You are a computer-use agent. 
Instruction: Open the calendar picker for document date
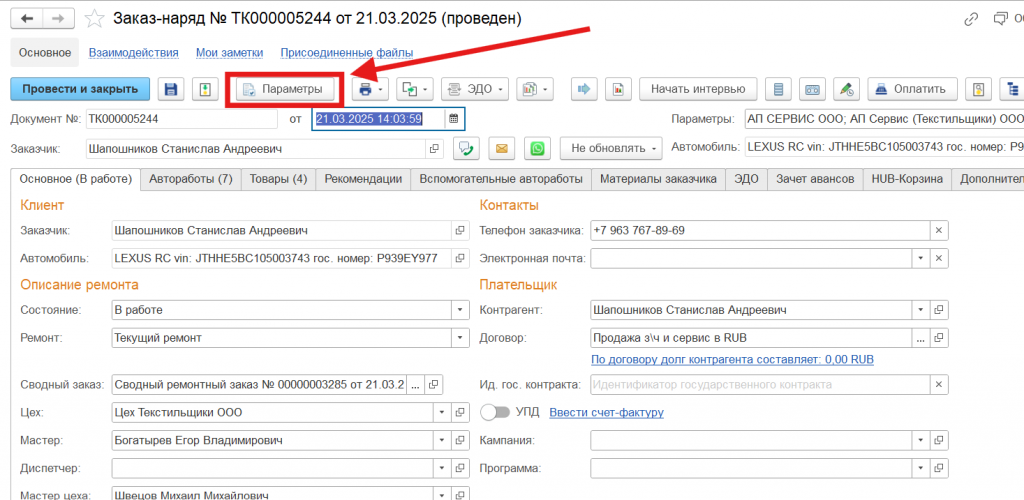click(x=453, y=119)
